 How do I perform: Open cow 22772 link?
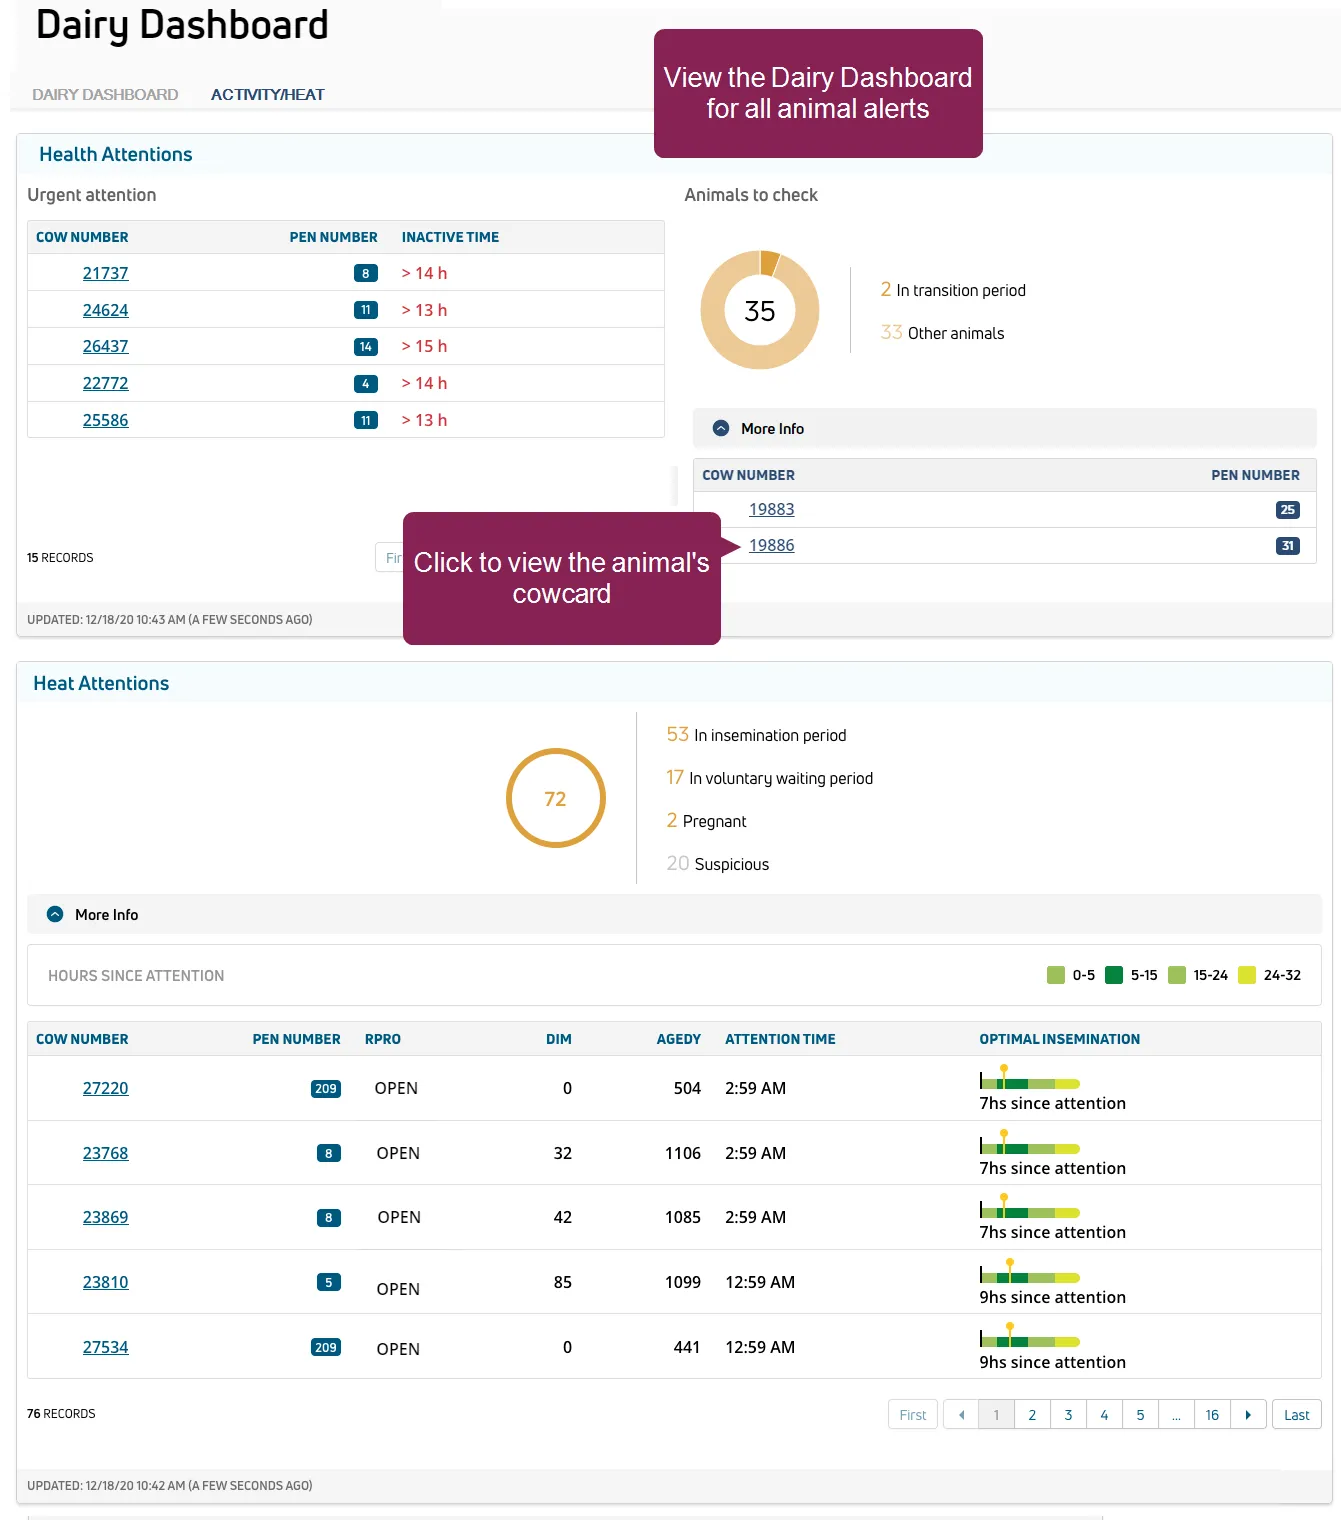pyautogui.click(x=105, y=383)
